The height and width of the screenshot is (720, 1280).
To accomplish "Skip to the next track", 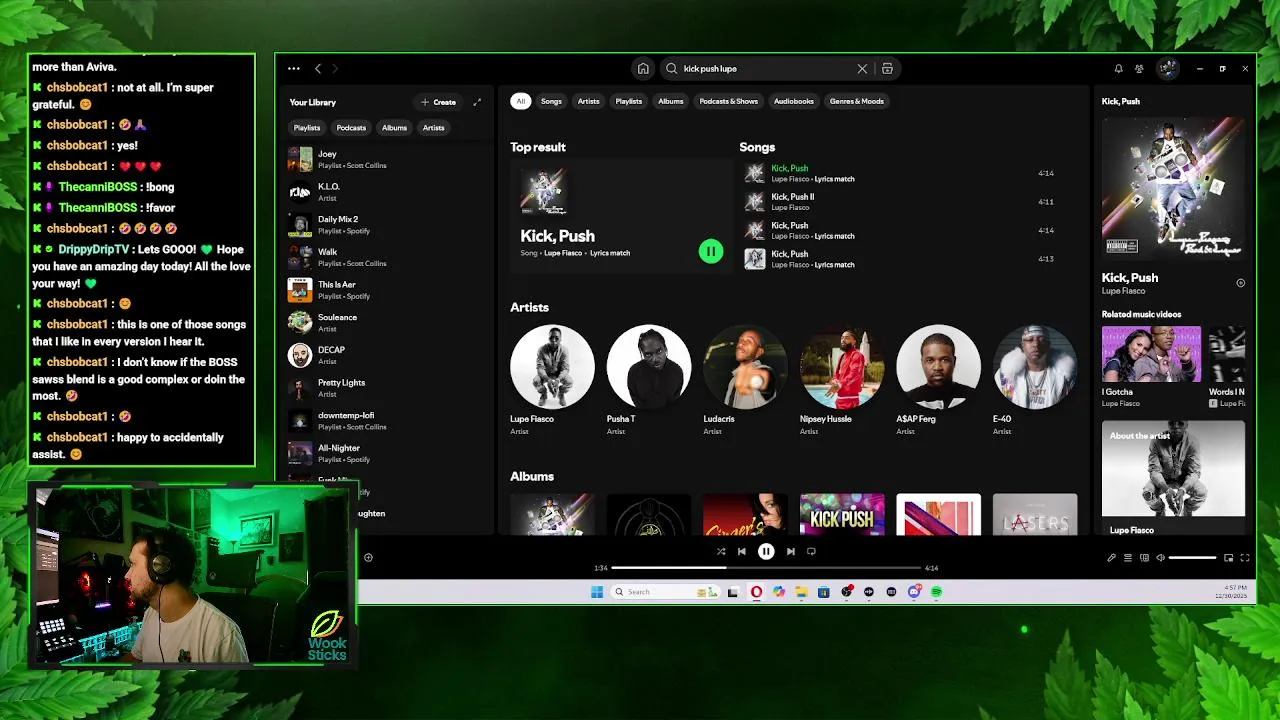I will 790,551.
